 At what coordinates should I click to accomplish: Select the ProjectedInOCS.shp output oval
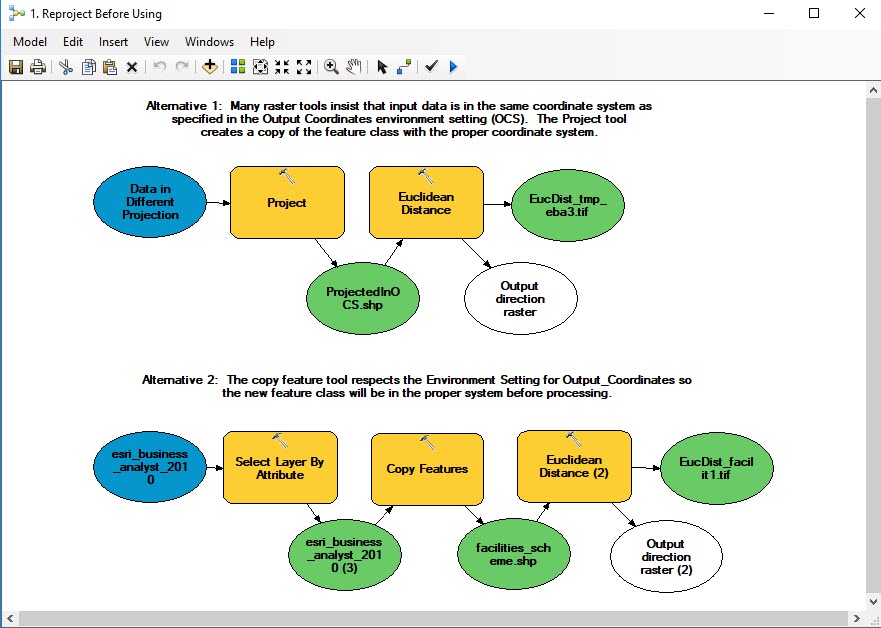tap(363, 298)
